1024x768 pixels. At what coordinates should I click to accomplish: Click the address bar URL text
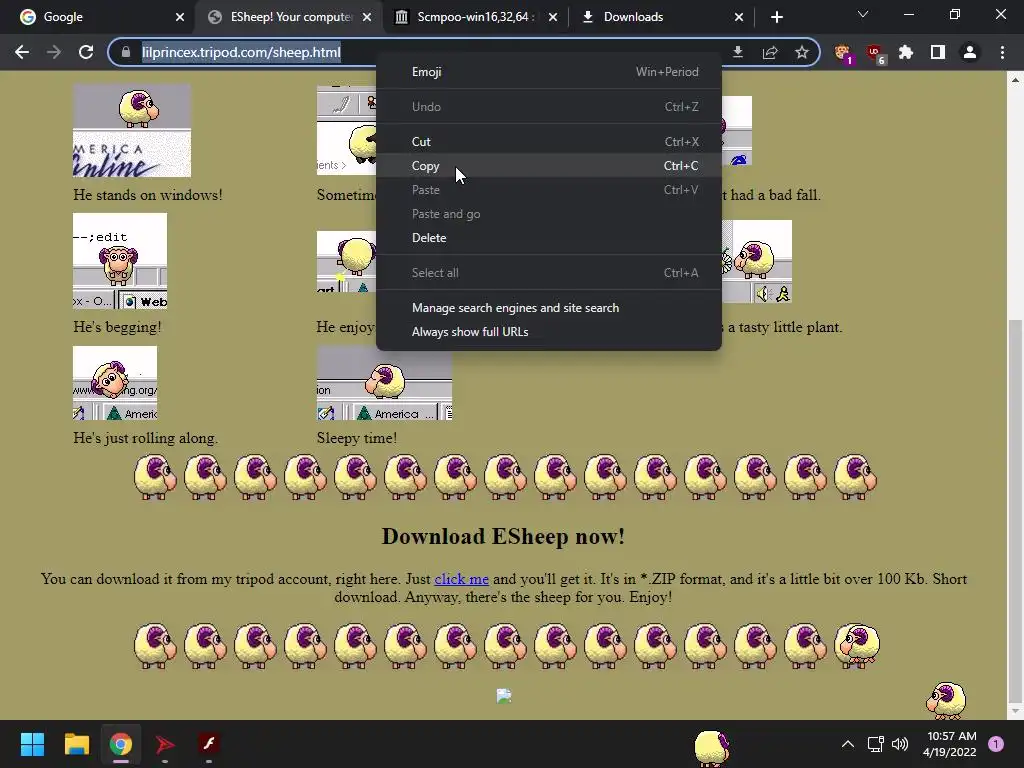(x=241, y=52)
